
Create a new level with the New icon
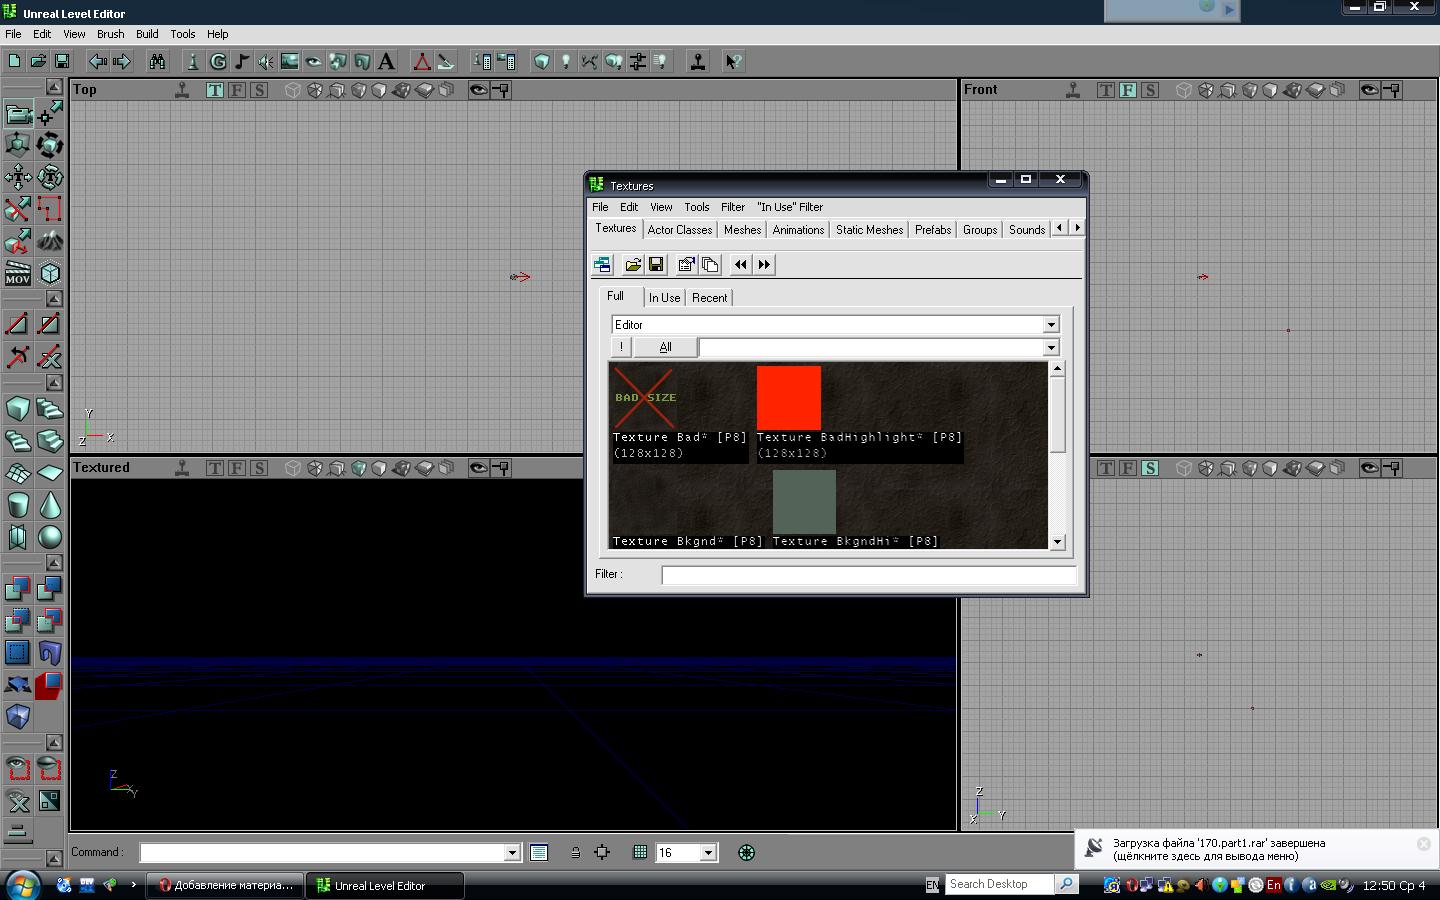tap(14, 61)
